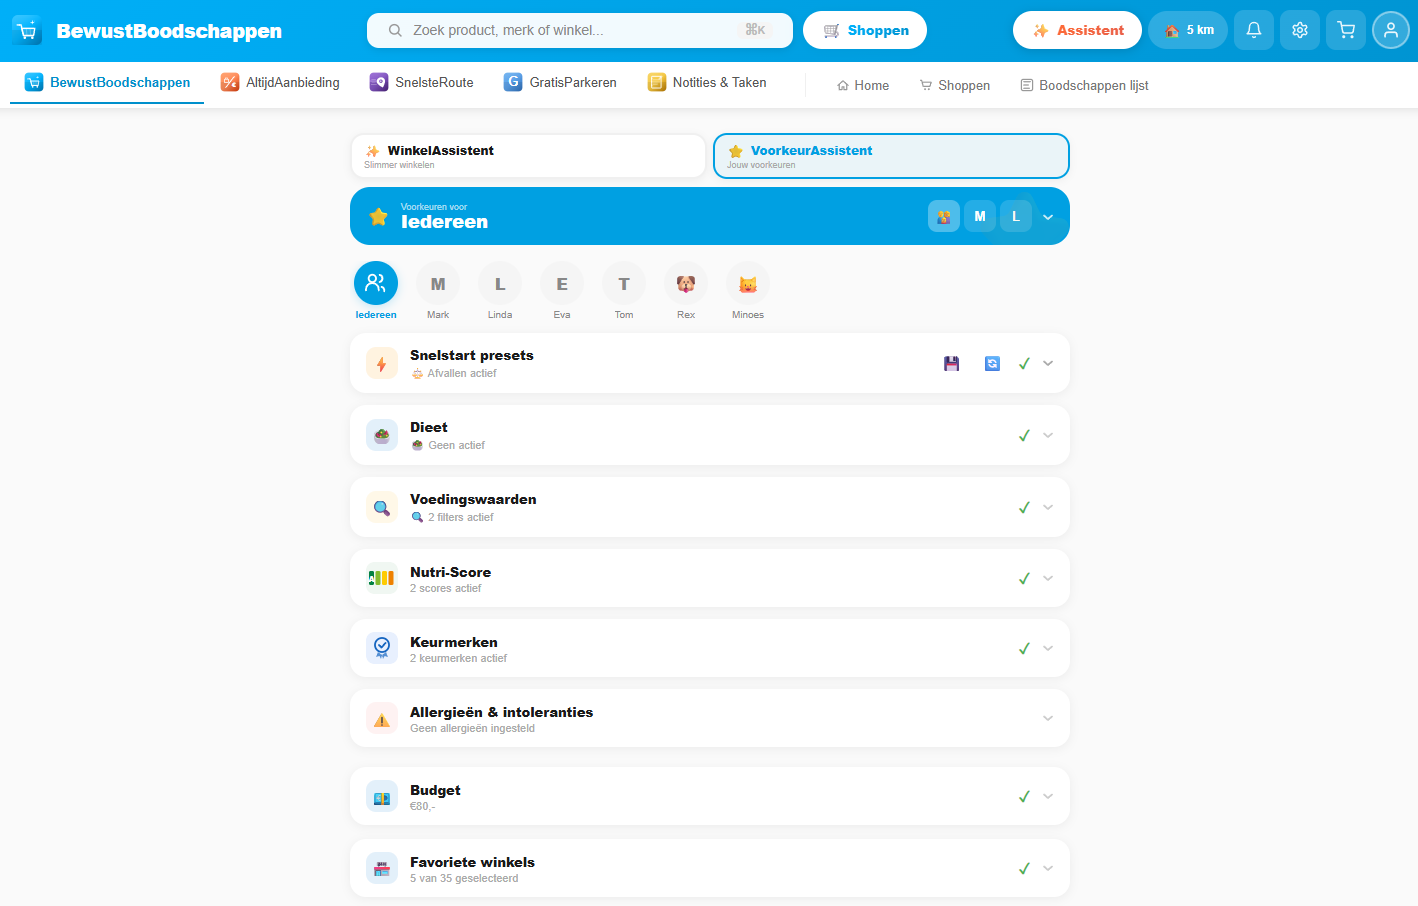The height and width of the screenshot is (906, 1418).
Task: Click the 5 km distance radius button
Action: click(1188, 30)
